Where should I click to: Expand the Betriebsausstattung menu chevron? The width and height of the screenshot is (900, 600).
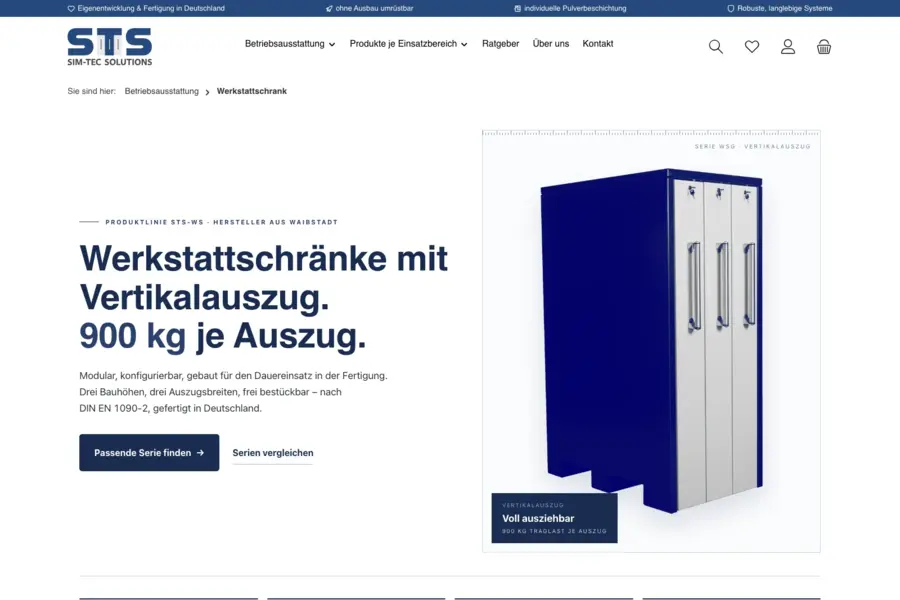(x=332, y=44)
